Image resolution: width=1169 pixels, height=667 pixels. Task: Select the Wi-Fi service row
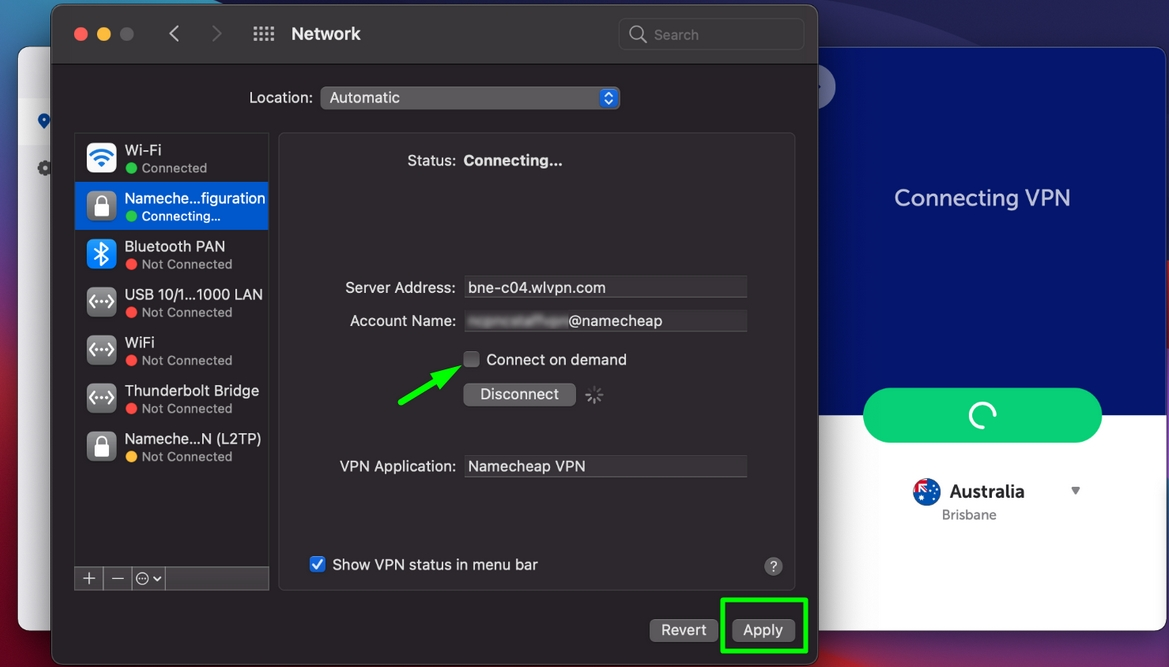[171, 158]
